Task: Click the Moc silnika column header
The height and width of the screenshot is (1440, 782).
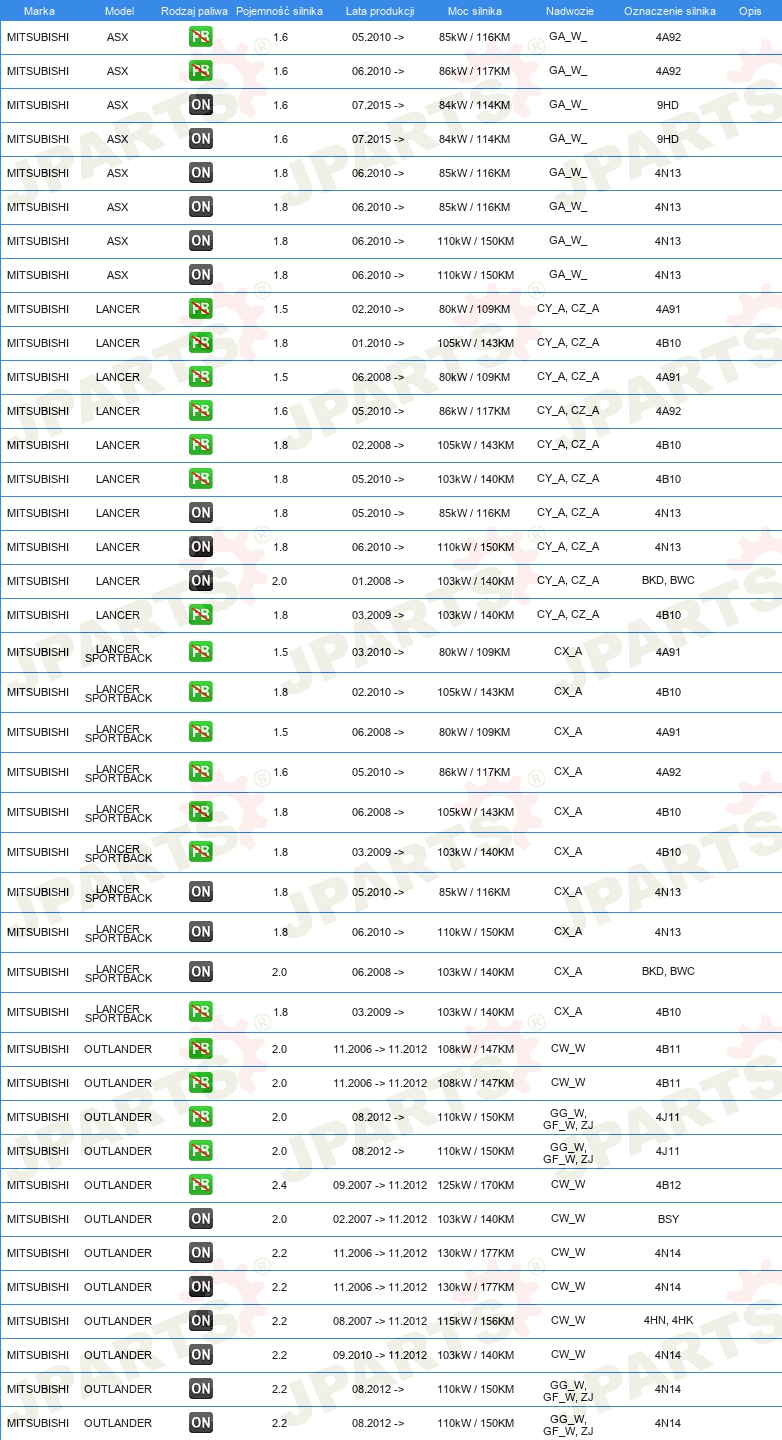Action: point(475,11)
